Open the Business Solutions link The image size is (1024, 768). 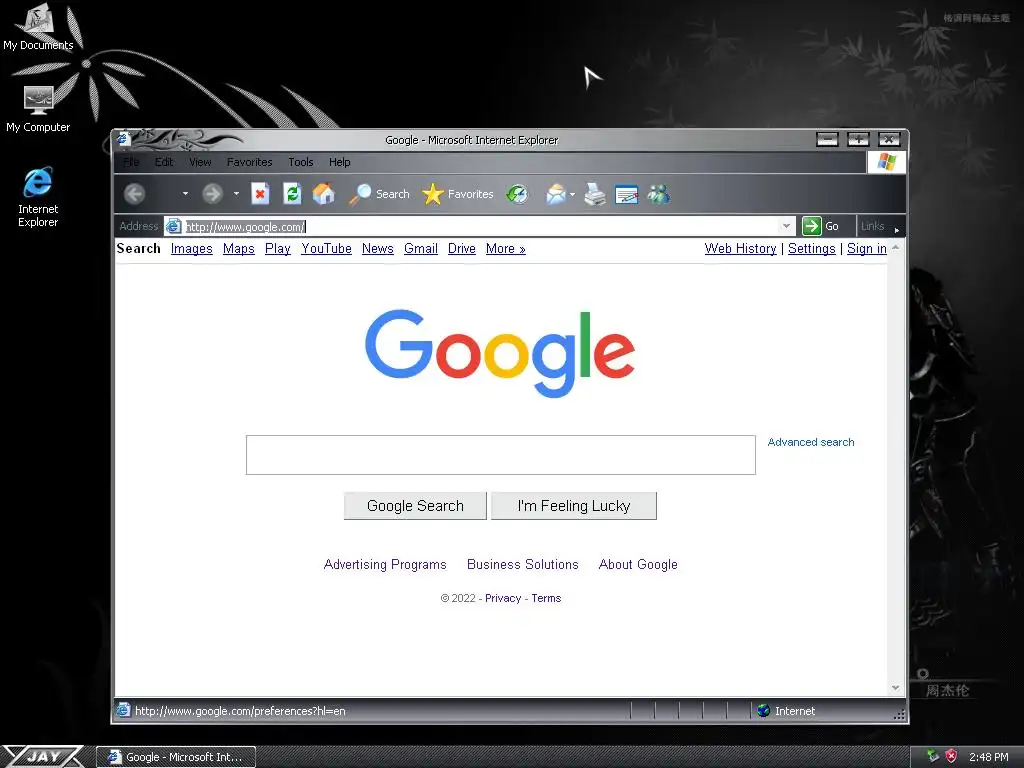click(522, 564)
